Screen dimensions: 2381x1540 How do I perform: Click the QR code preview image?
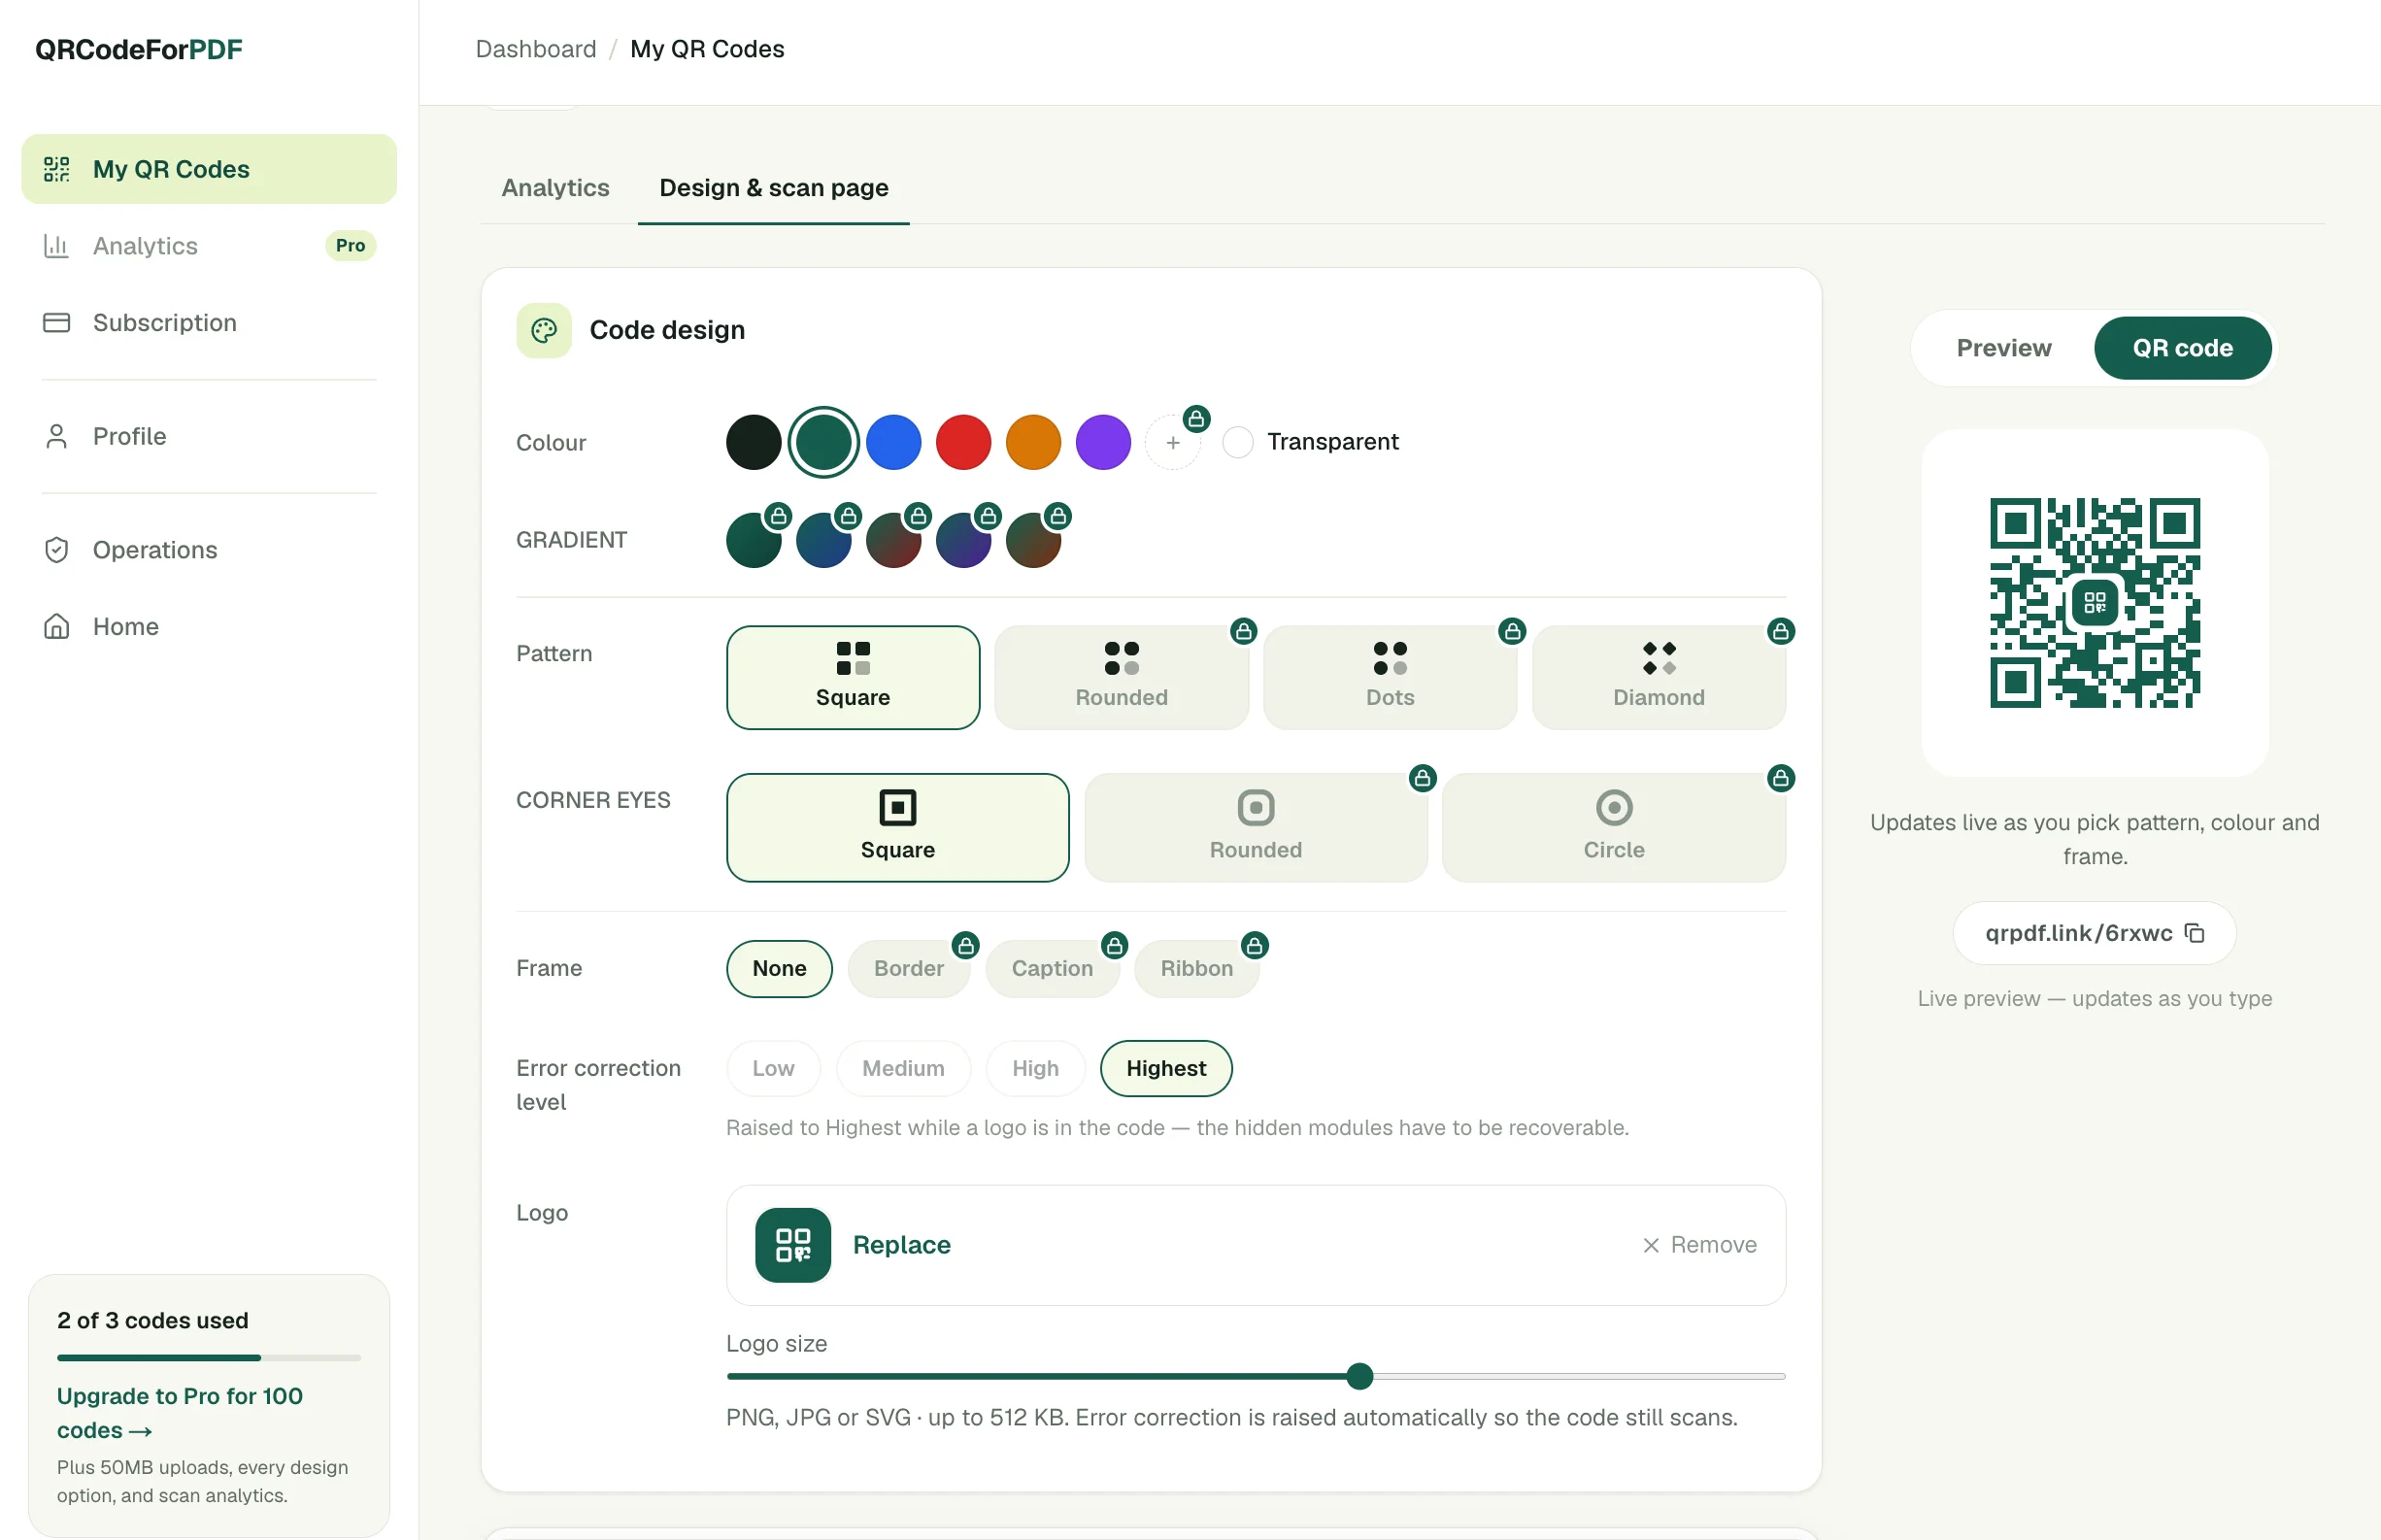pos(2094,603)
